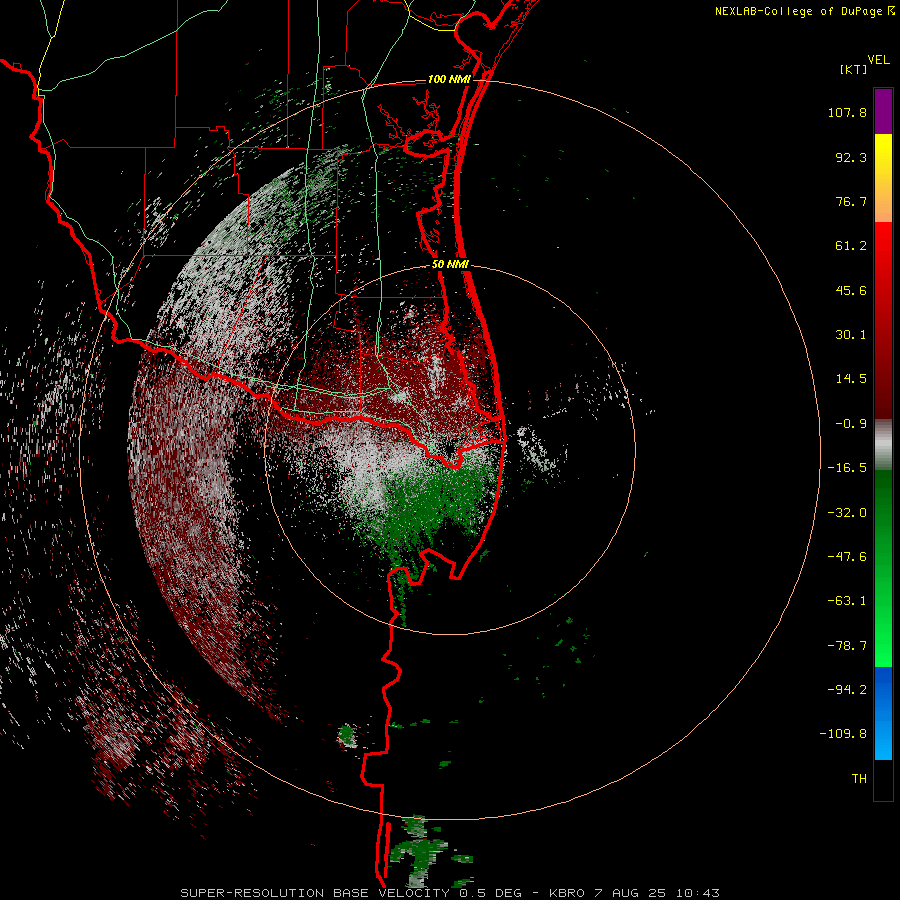The height and width of the screenshot is (900, 900).
Task: Click the 100 NMI range ring label
Action: pyautogui.click(x=449, y=79)
